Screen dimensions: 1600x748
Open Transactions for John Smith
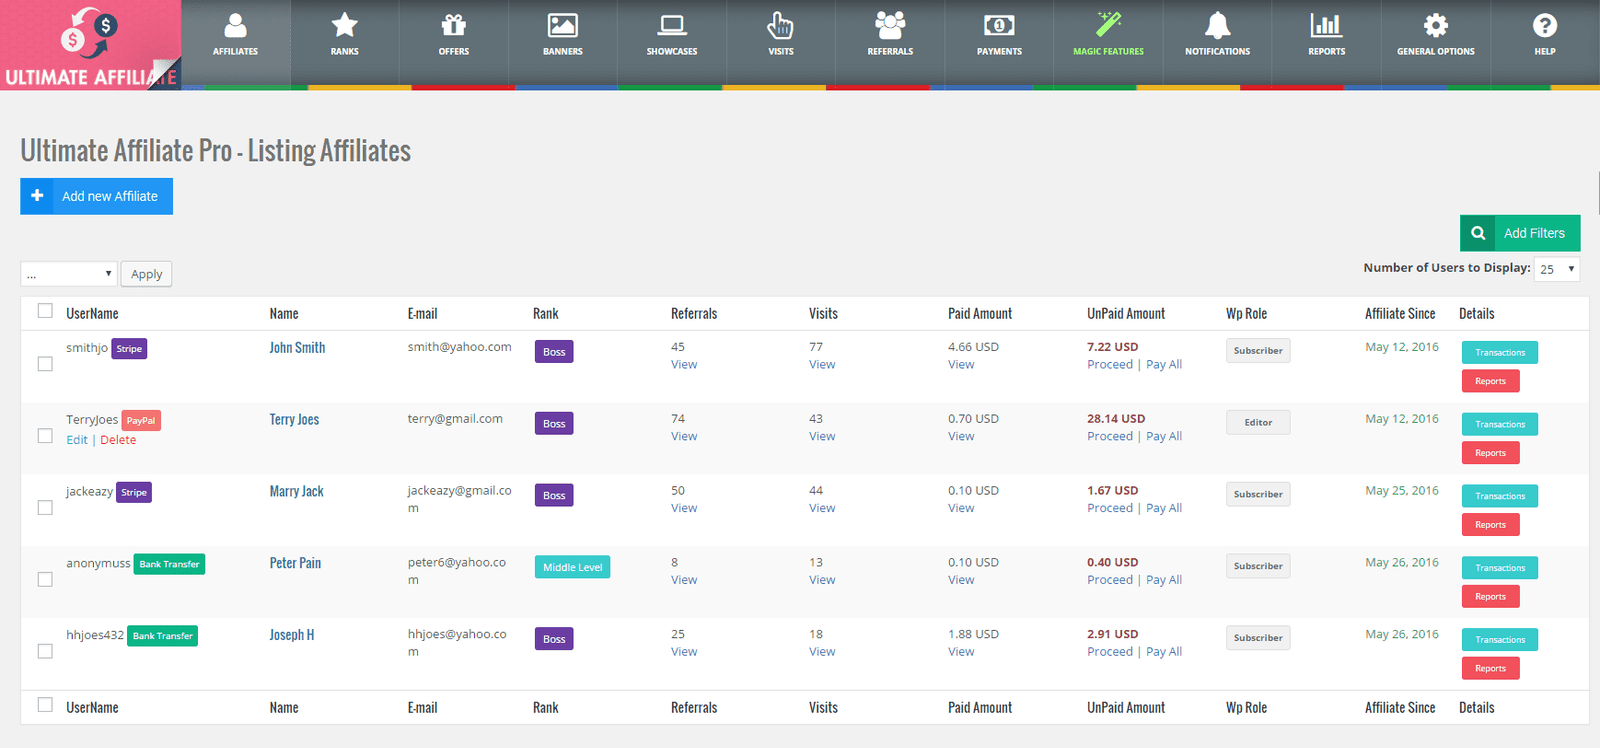coord(1499,352)
